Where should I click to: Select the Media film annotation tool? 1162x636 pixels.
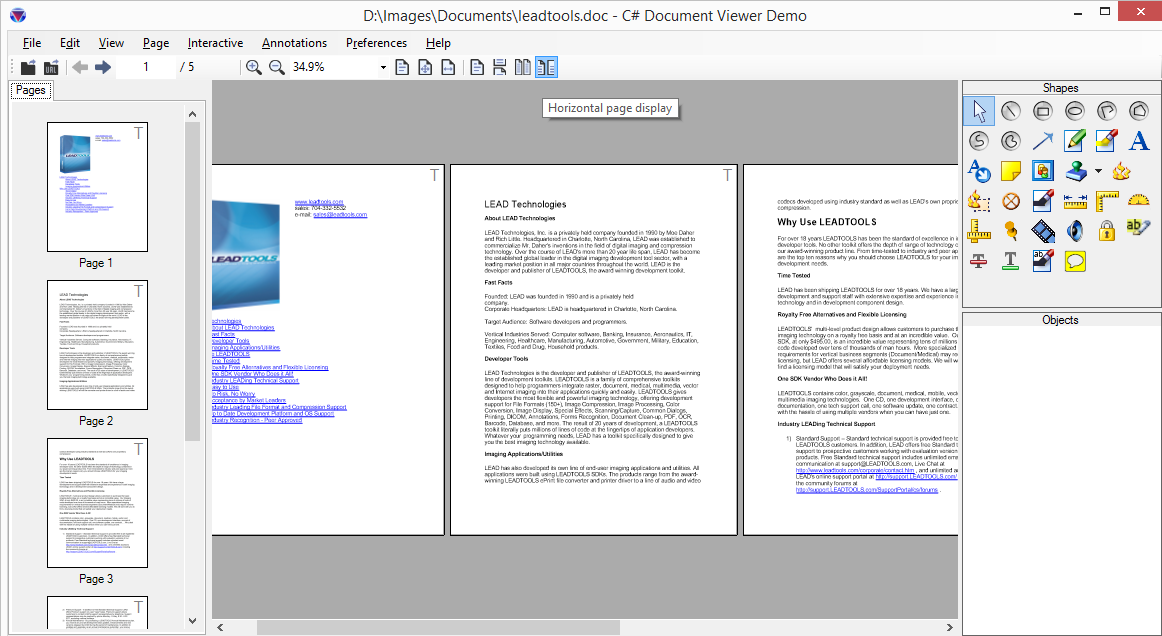[x=1043, y=231]
